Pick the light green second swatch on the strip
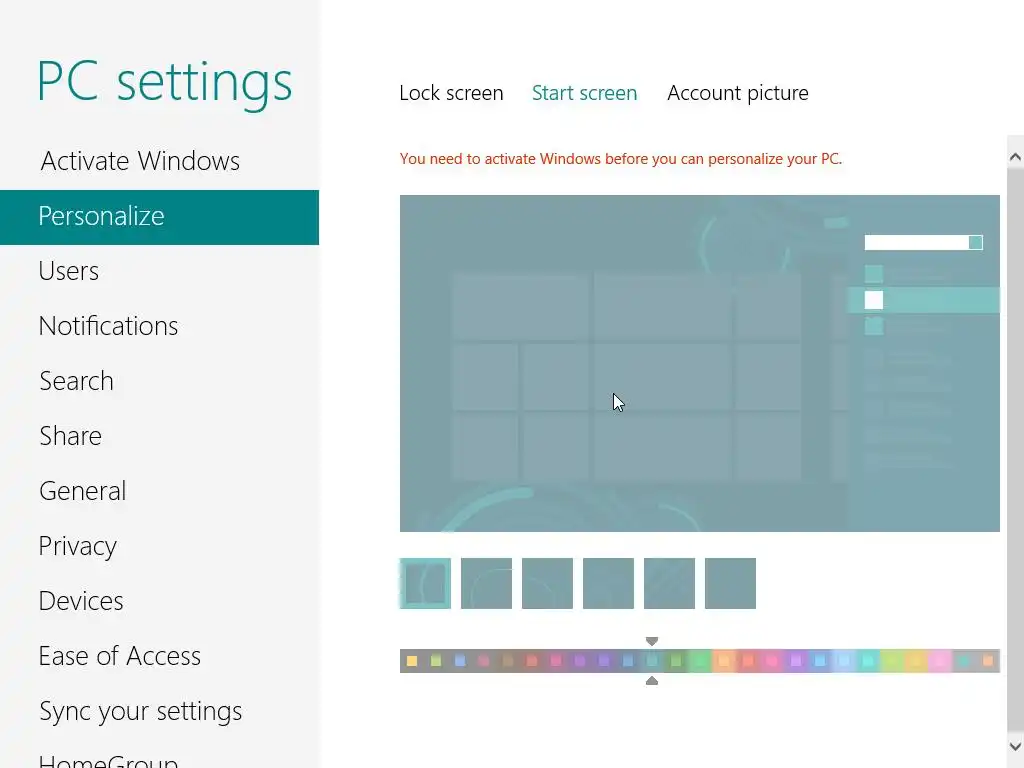 click(436, 661)
